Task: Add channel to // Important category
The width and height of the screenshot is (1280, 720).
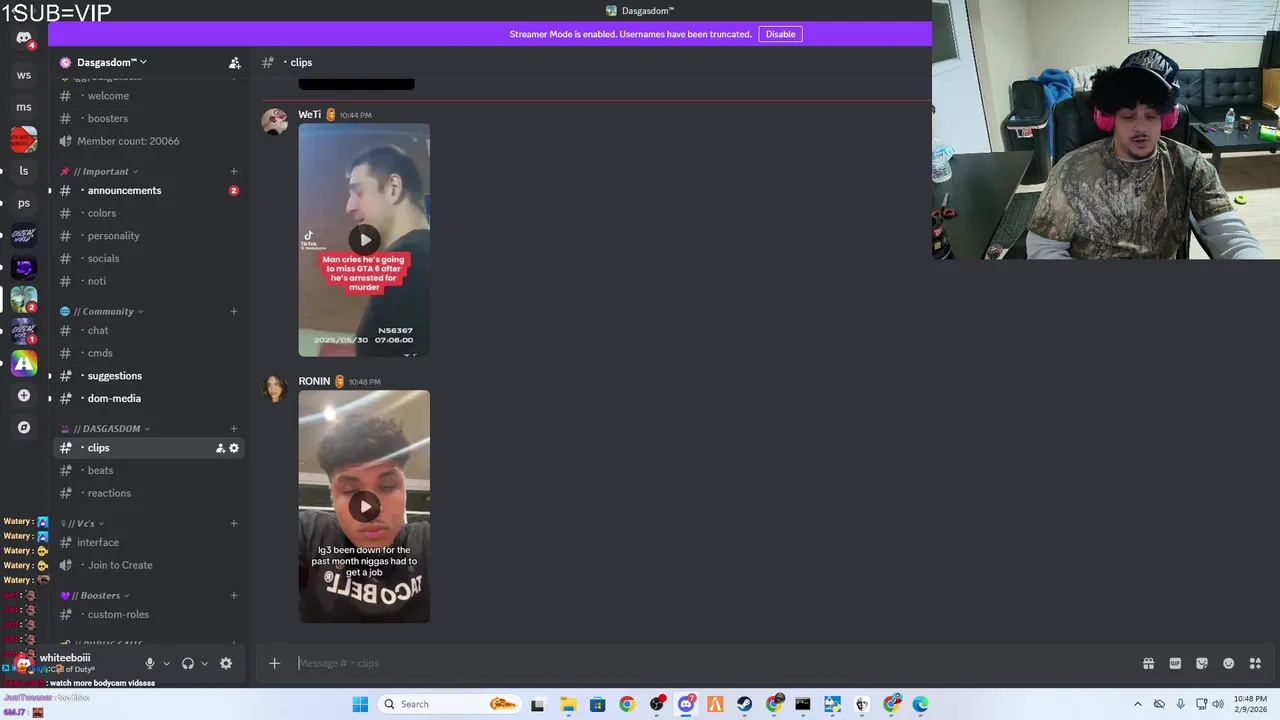Action: pyautogui.click(x=234, y=171)
